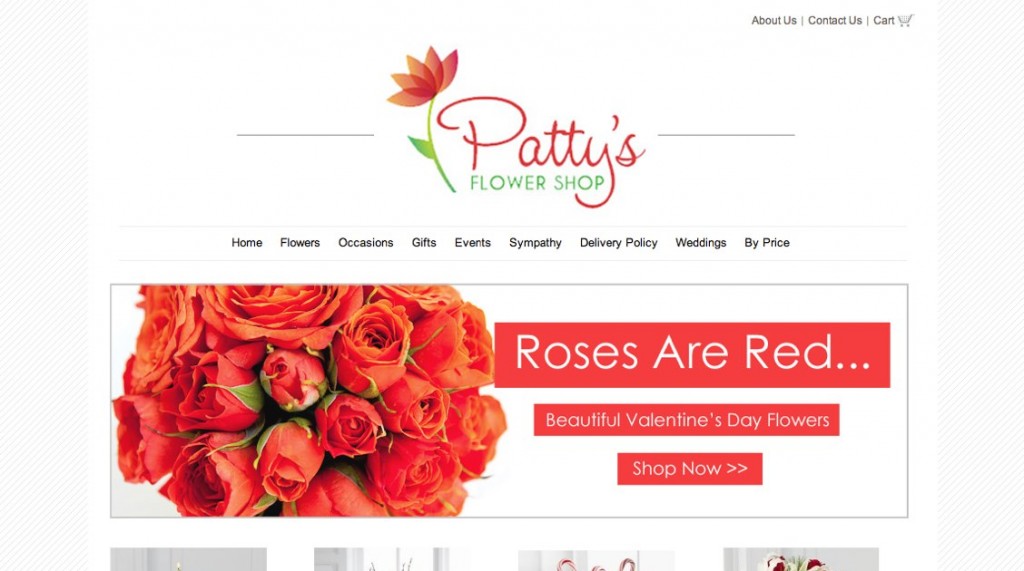The height and width of the screenshot is (571, 1024).
Task: Click the Roses Are Red banner heading
Action: point(692,355)
